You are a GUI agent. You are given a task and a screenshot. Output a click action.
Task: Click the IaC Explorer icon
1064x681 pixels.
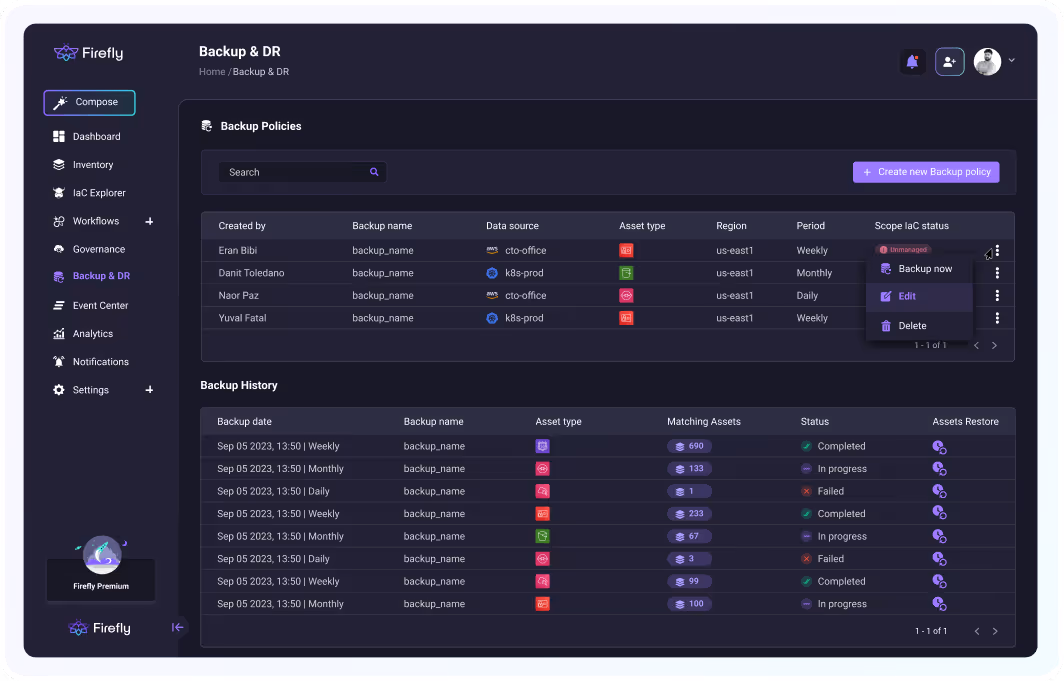click(x=57, y=192)
